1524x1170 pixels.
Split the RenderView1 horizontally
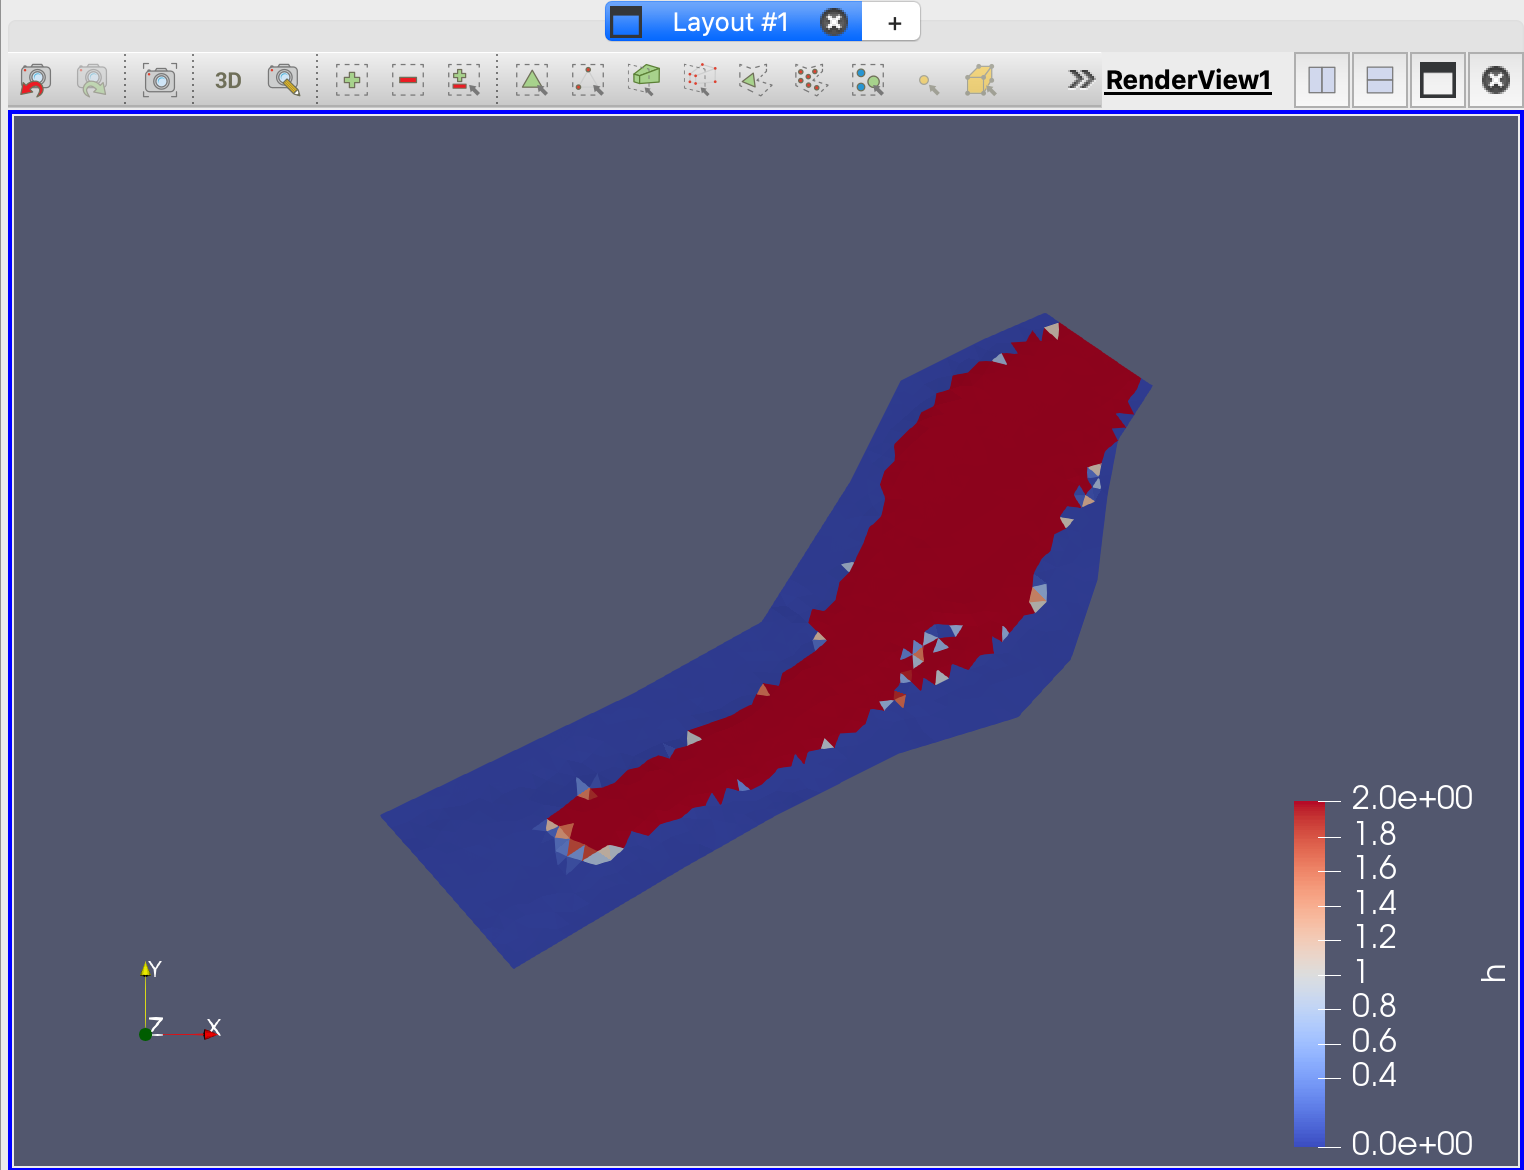1322,80
